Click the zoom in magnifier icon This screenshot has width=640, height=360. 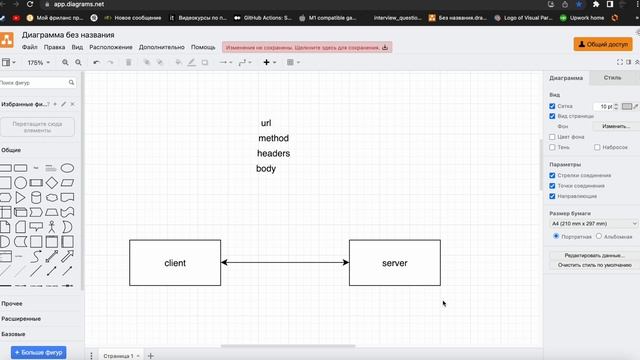click(x=65, y=62)
